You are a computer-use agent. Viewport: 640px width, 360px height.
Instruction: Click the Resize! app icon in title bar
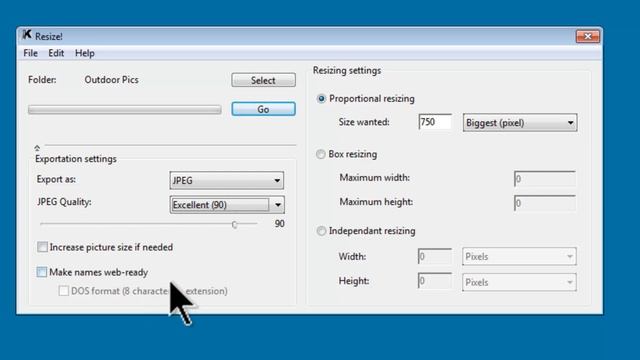coord(27,35)
